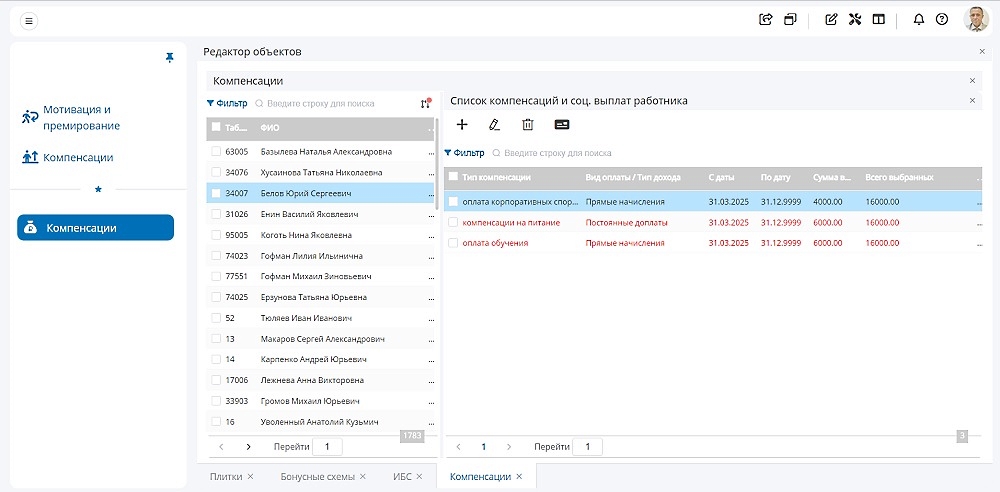This screenshot has height=492, width=1000.
Task: Switch to the Бонусные схемы tab
Action: (317, 477)
